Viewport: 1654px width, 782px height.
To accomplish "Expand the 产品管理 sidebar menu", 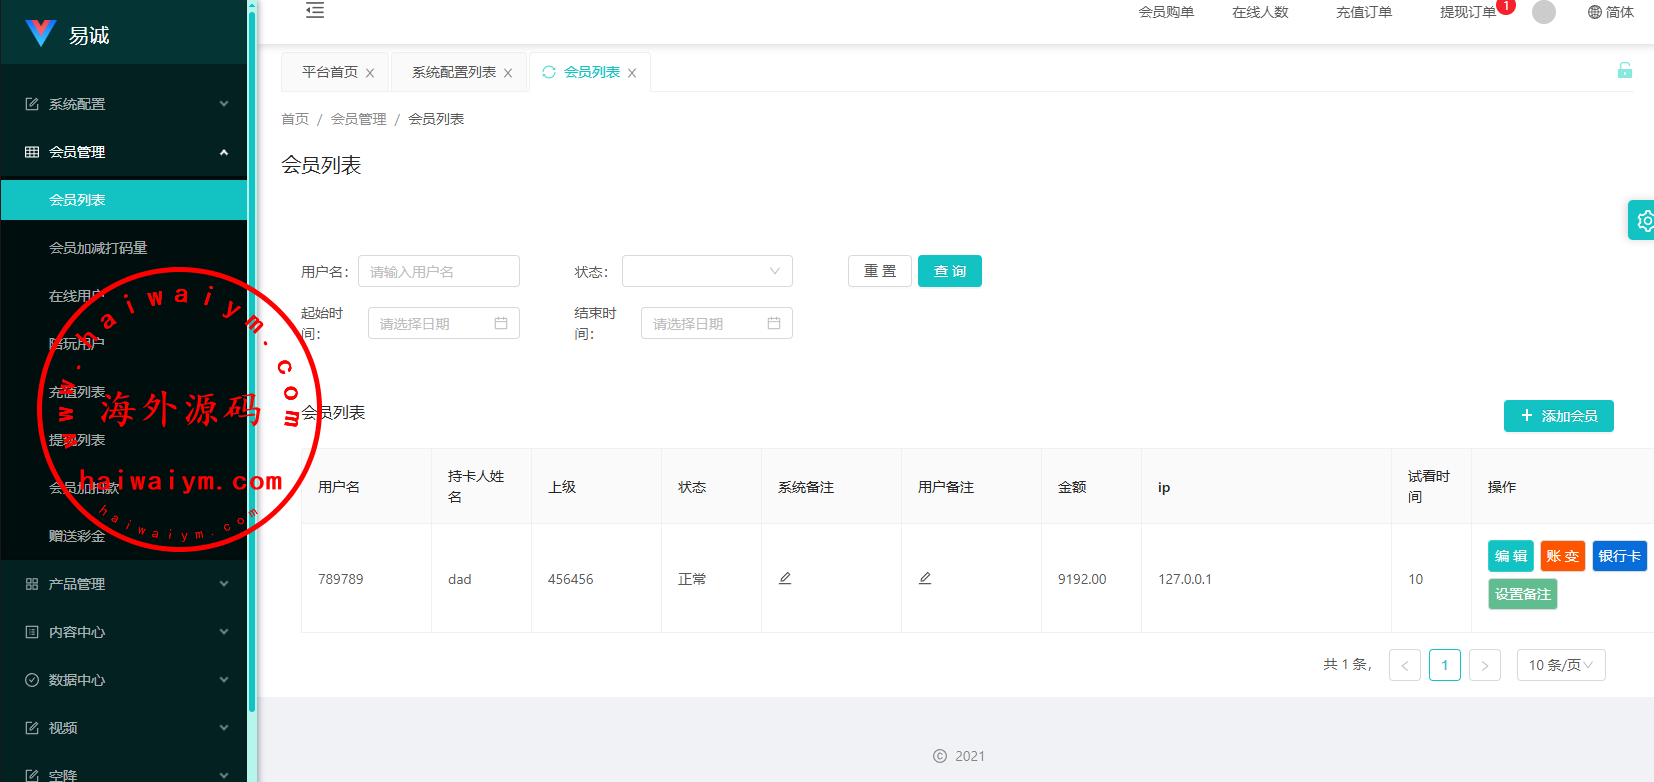I will [124, 584].
